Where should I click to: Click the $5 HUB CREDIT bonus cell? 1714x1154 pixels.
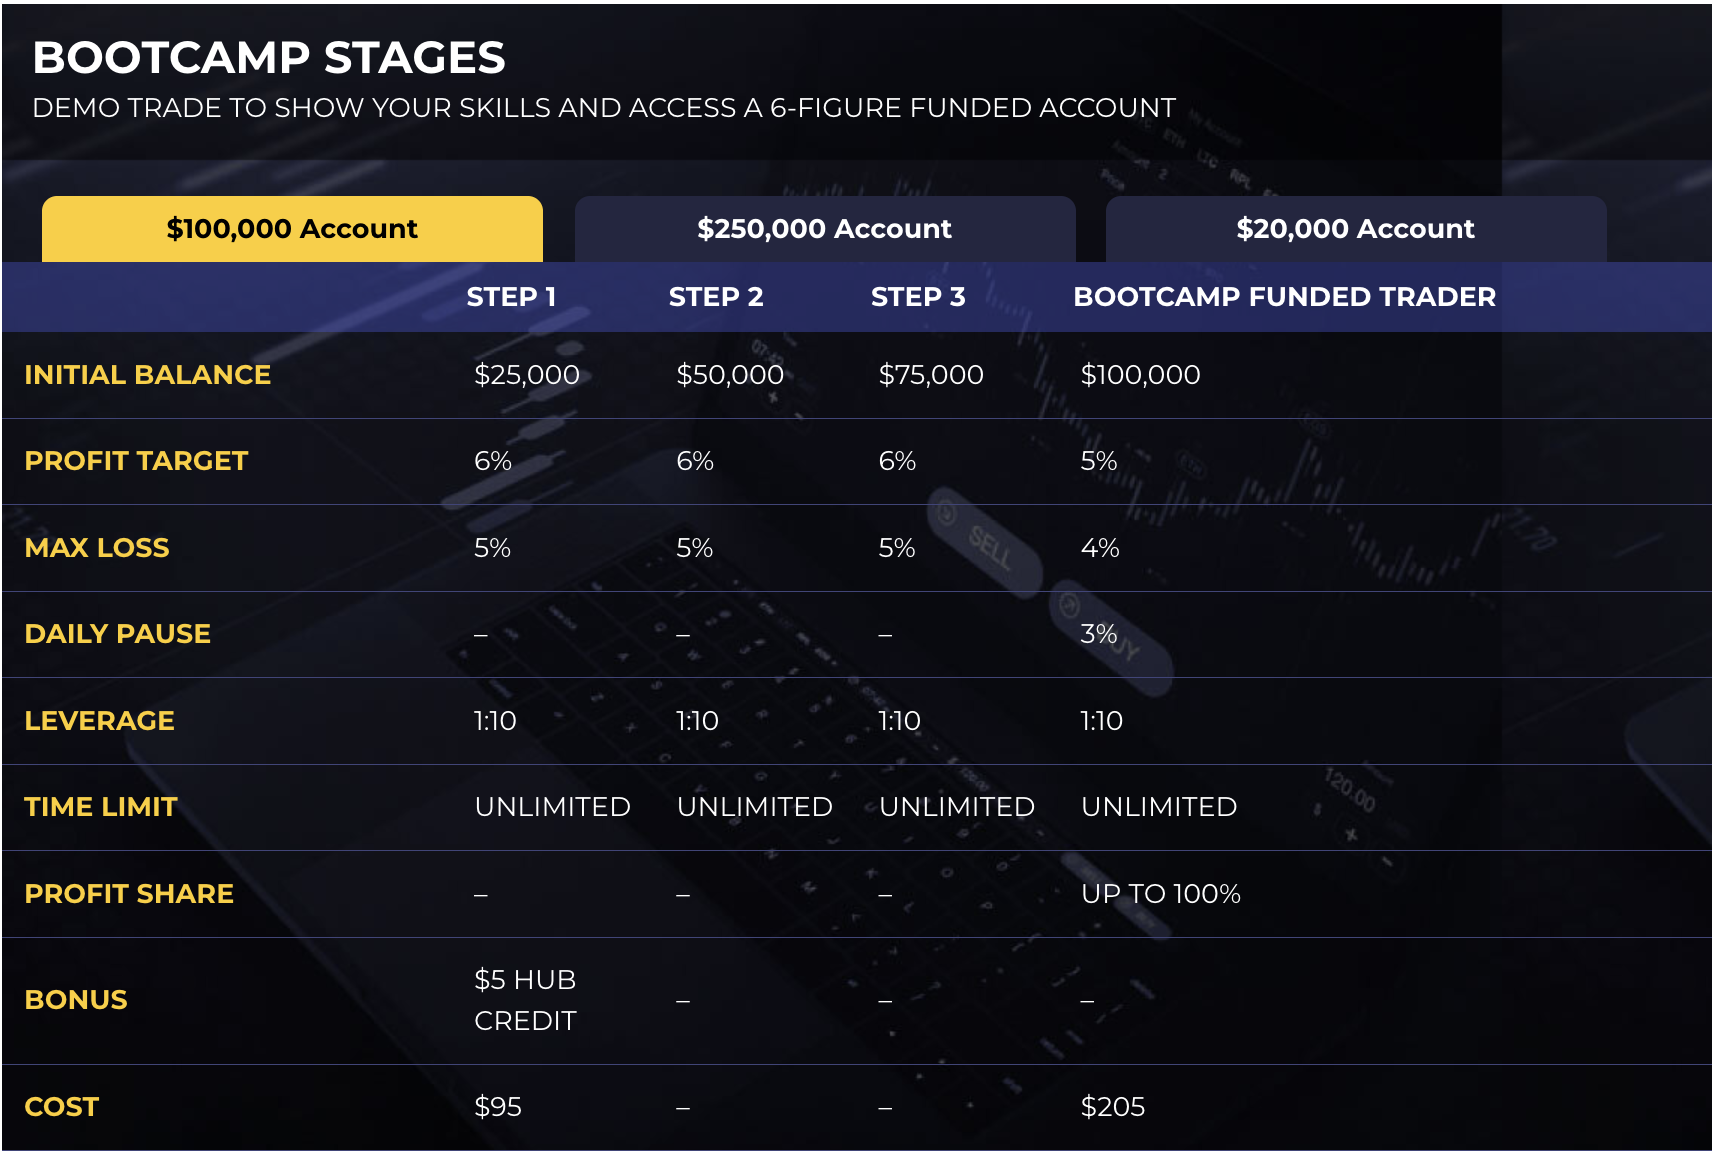[x=526, y=1000]
